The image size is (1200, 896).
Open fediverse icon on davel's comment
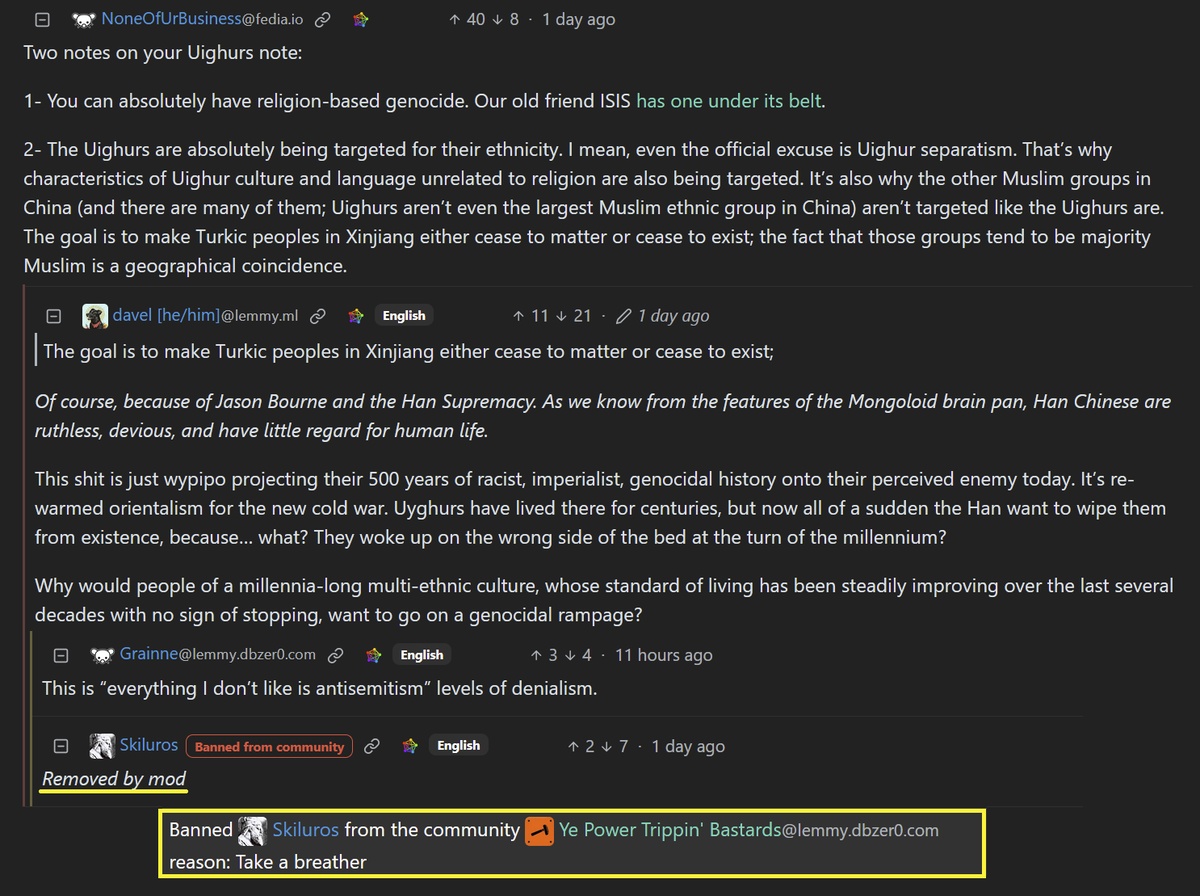[x=356, y=316]
